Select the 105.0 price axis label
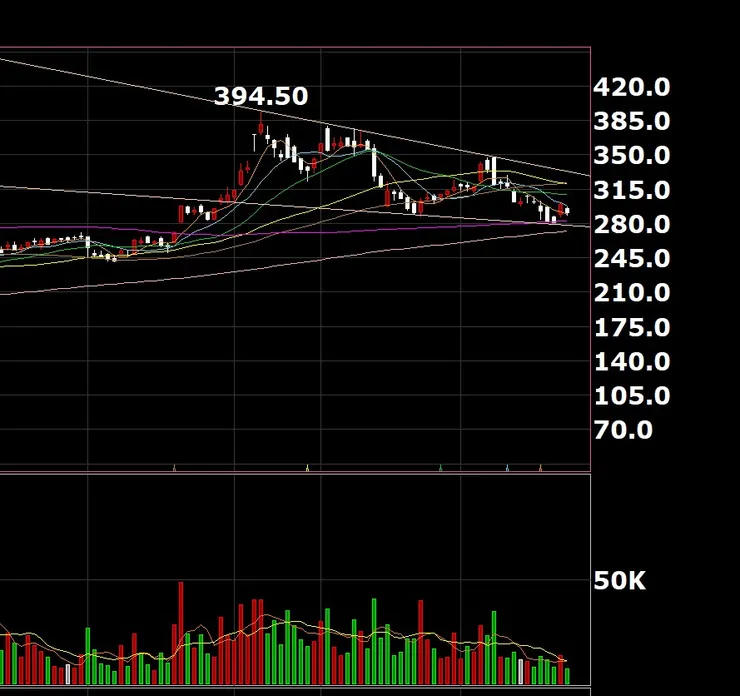This screenshot has width=740, height=696. 631,396
